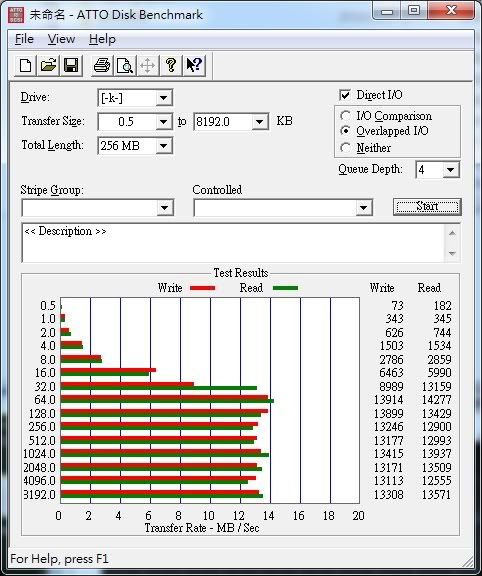Click the 128.0 transfer size row label
This screenshot has width=482, height=576.
pos(42,414)
